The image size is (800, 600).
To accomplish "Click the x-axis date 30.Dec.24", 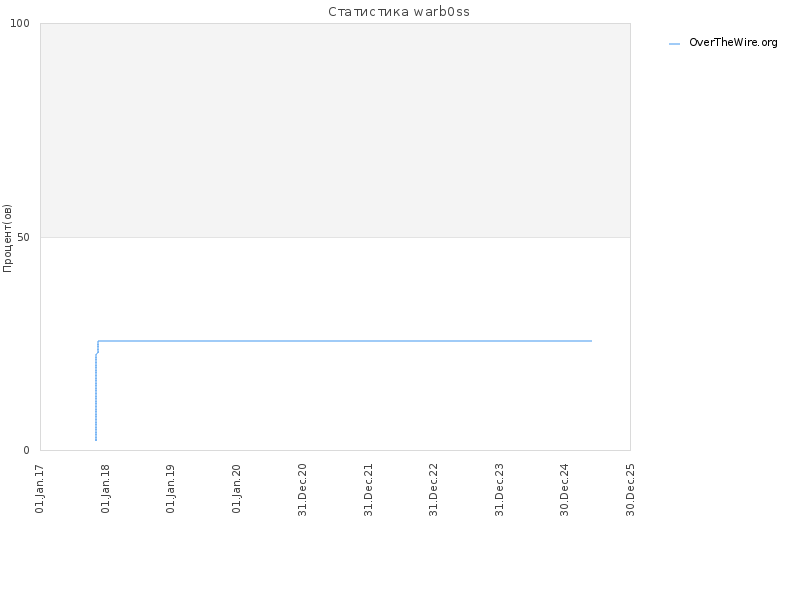I will click(564, 490).
